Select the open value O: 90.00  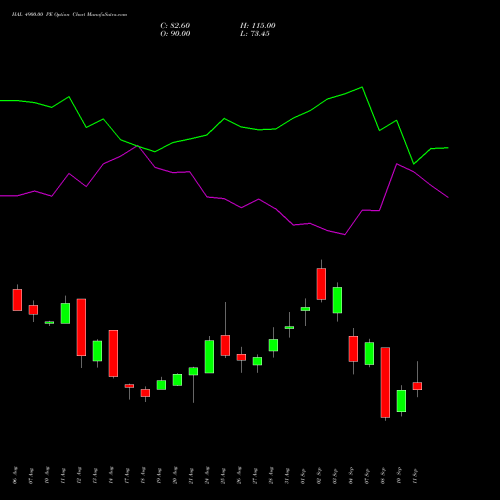pos(175,34)
